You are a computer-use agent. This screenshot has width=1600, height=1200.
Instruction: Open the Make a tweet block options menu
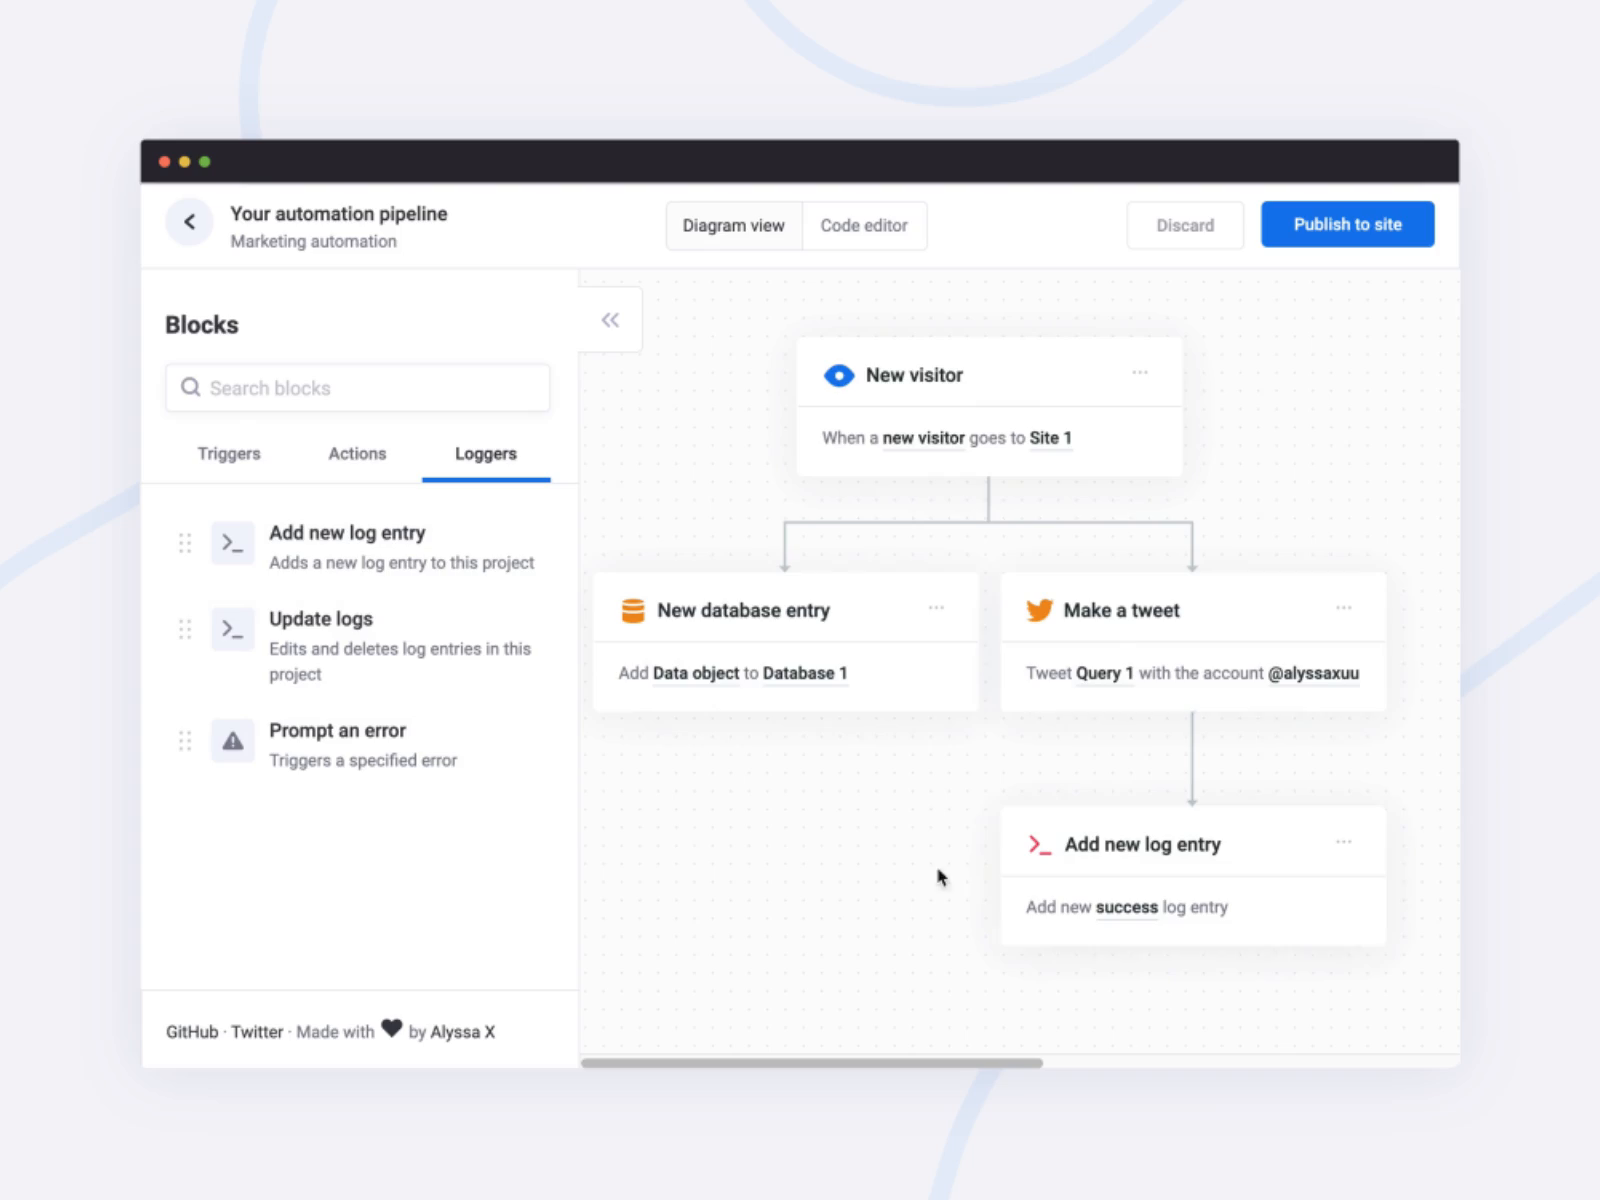[x=1344, y=607]
